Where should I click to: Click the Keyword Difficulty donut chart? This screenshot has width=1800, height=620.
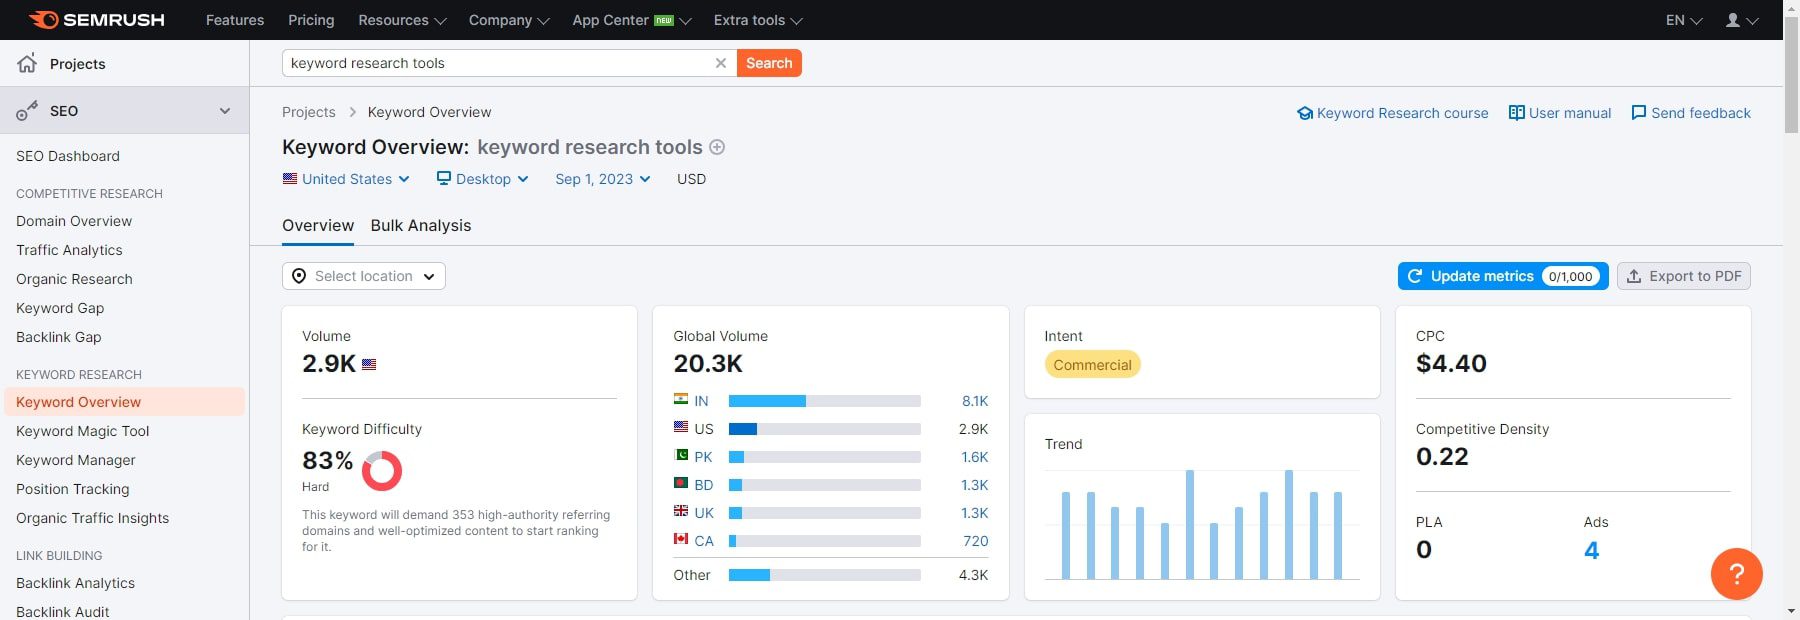click(x=382, y=470)
